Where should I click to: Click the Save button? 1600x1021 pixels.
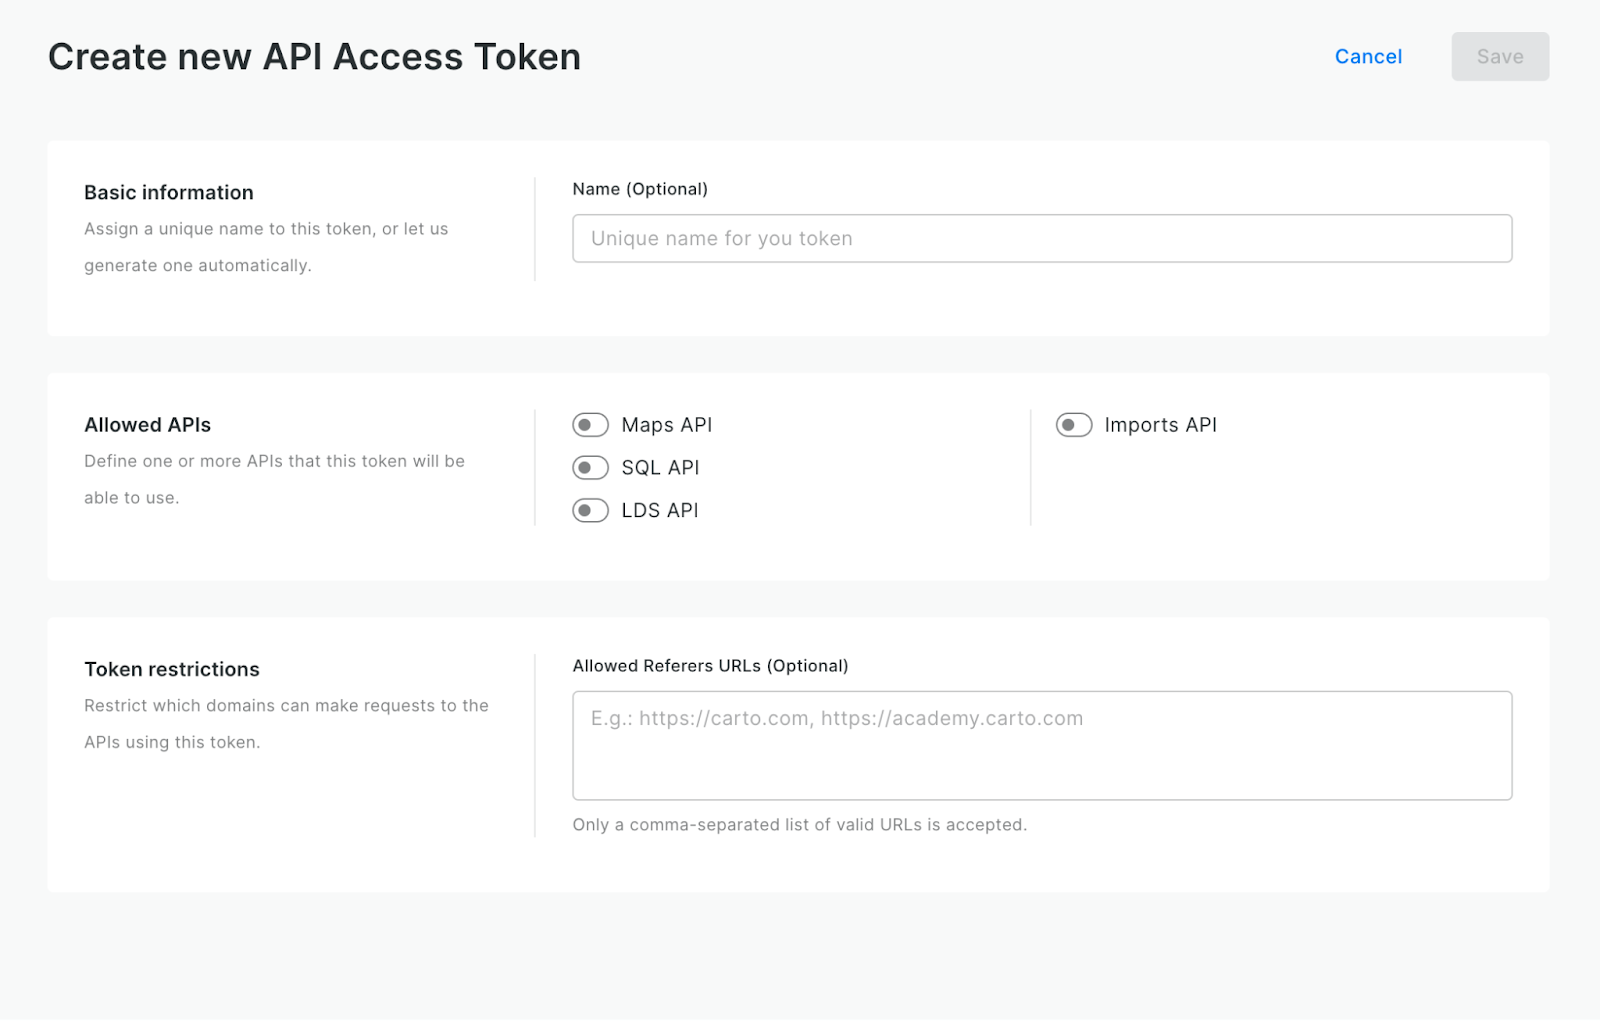click(x=1499, y=56)
